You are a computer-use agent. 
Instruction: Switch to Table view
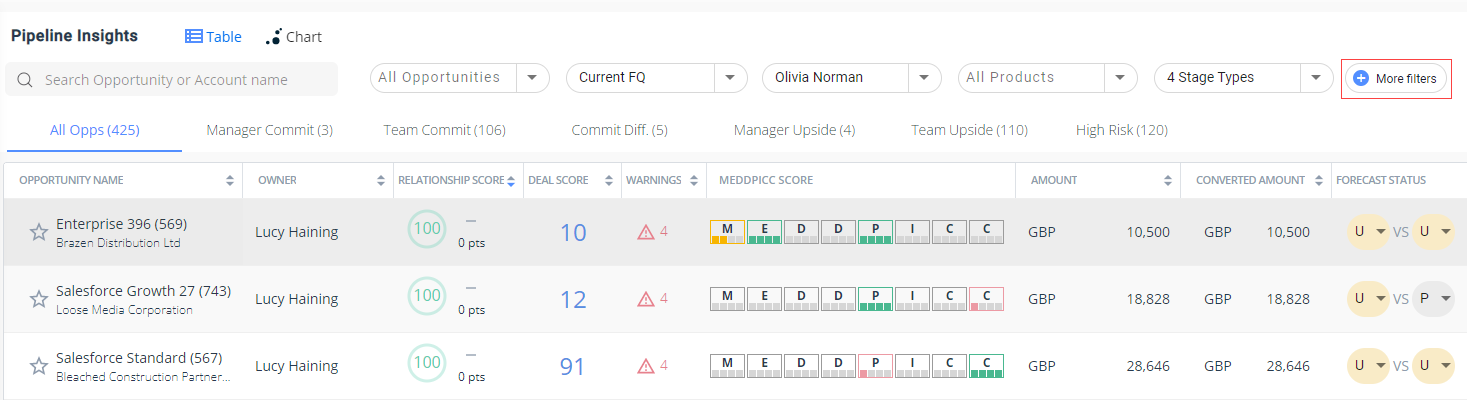(x=214, y=37)
